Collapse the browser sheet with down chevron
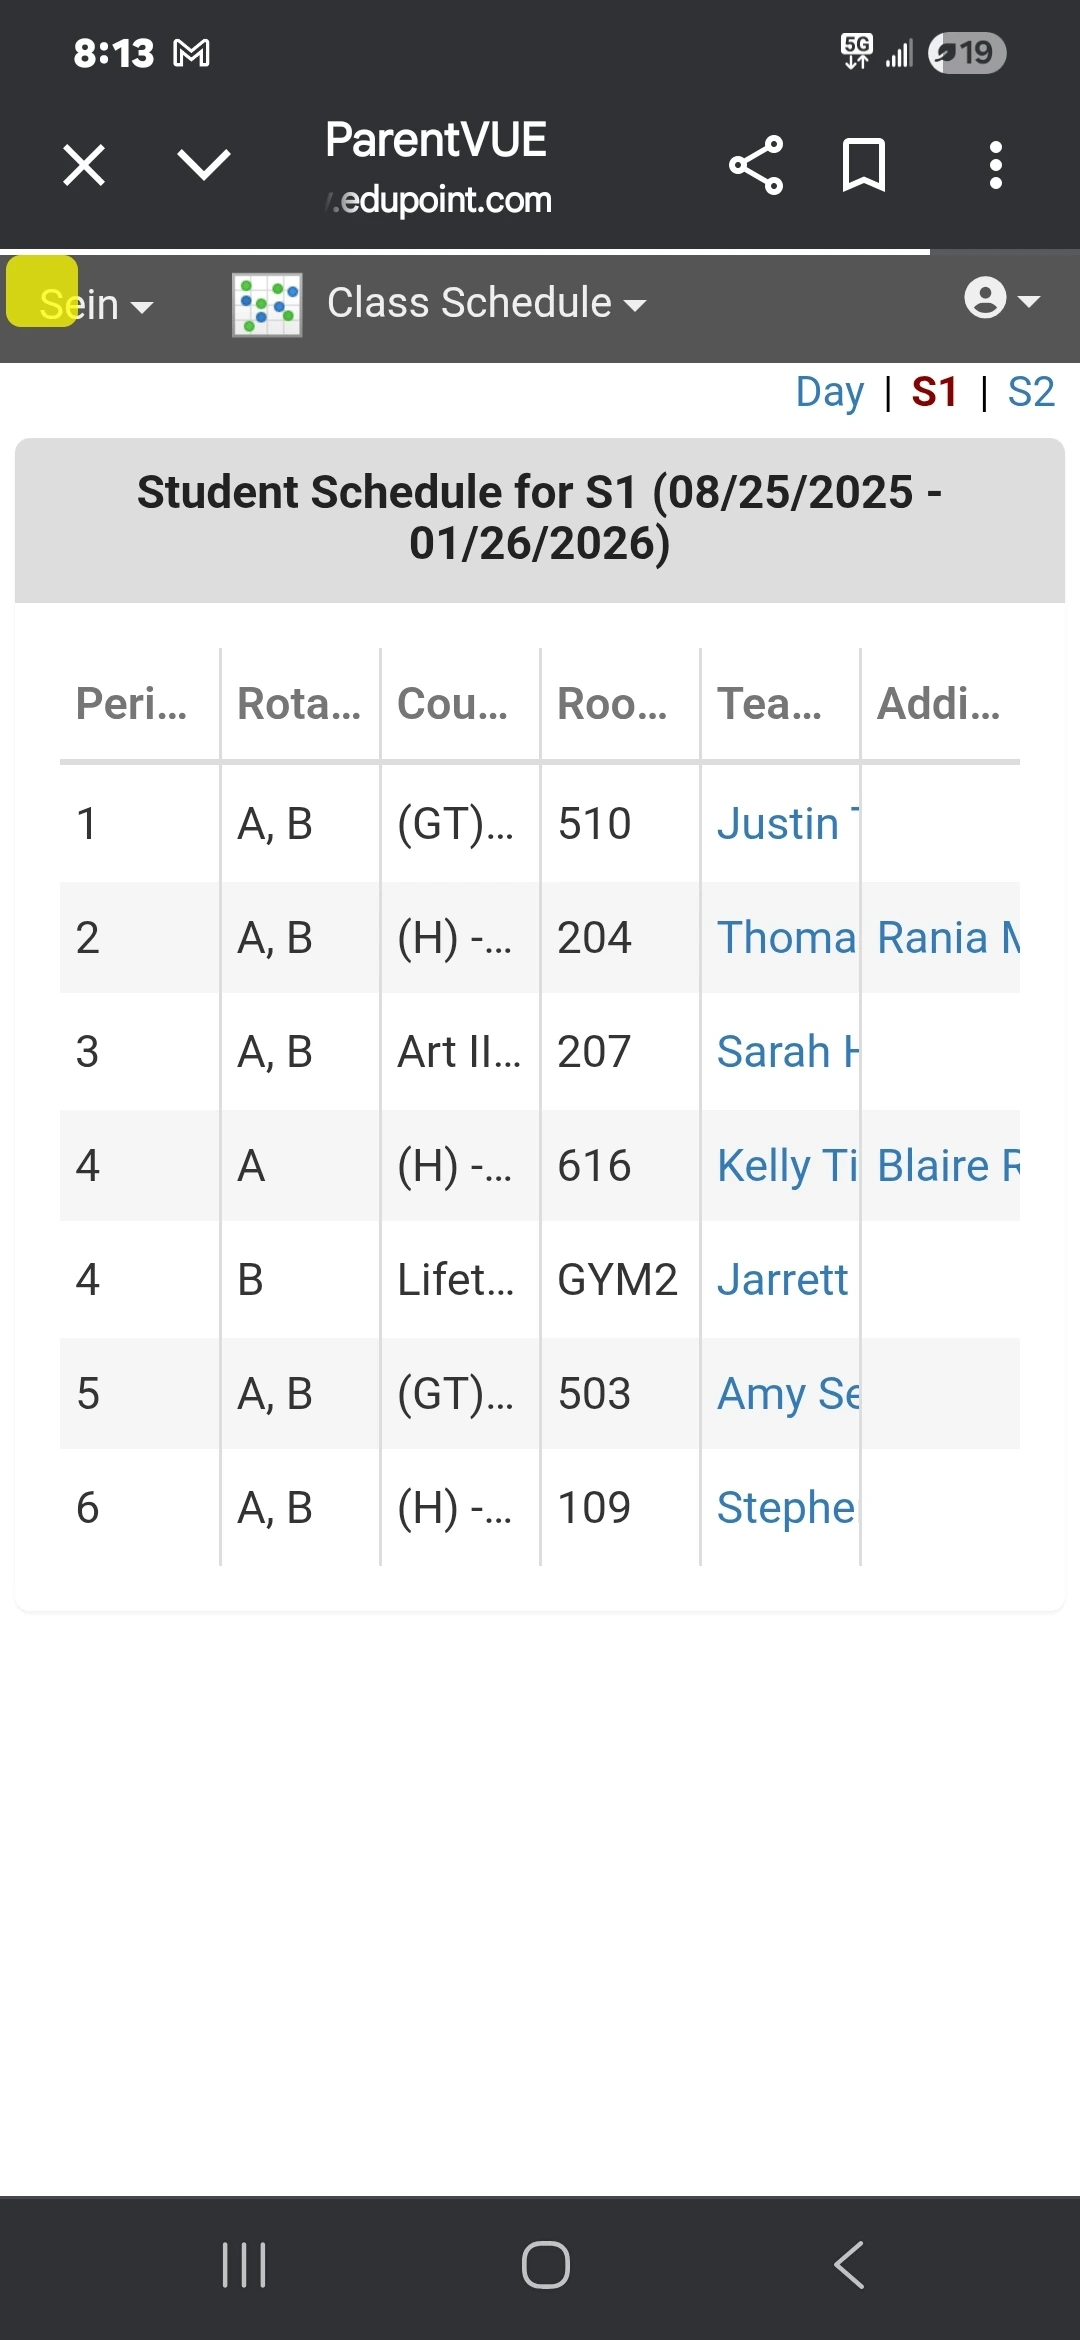This screenshot has height=2340, width=1080. tap(204, 165)
